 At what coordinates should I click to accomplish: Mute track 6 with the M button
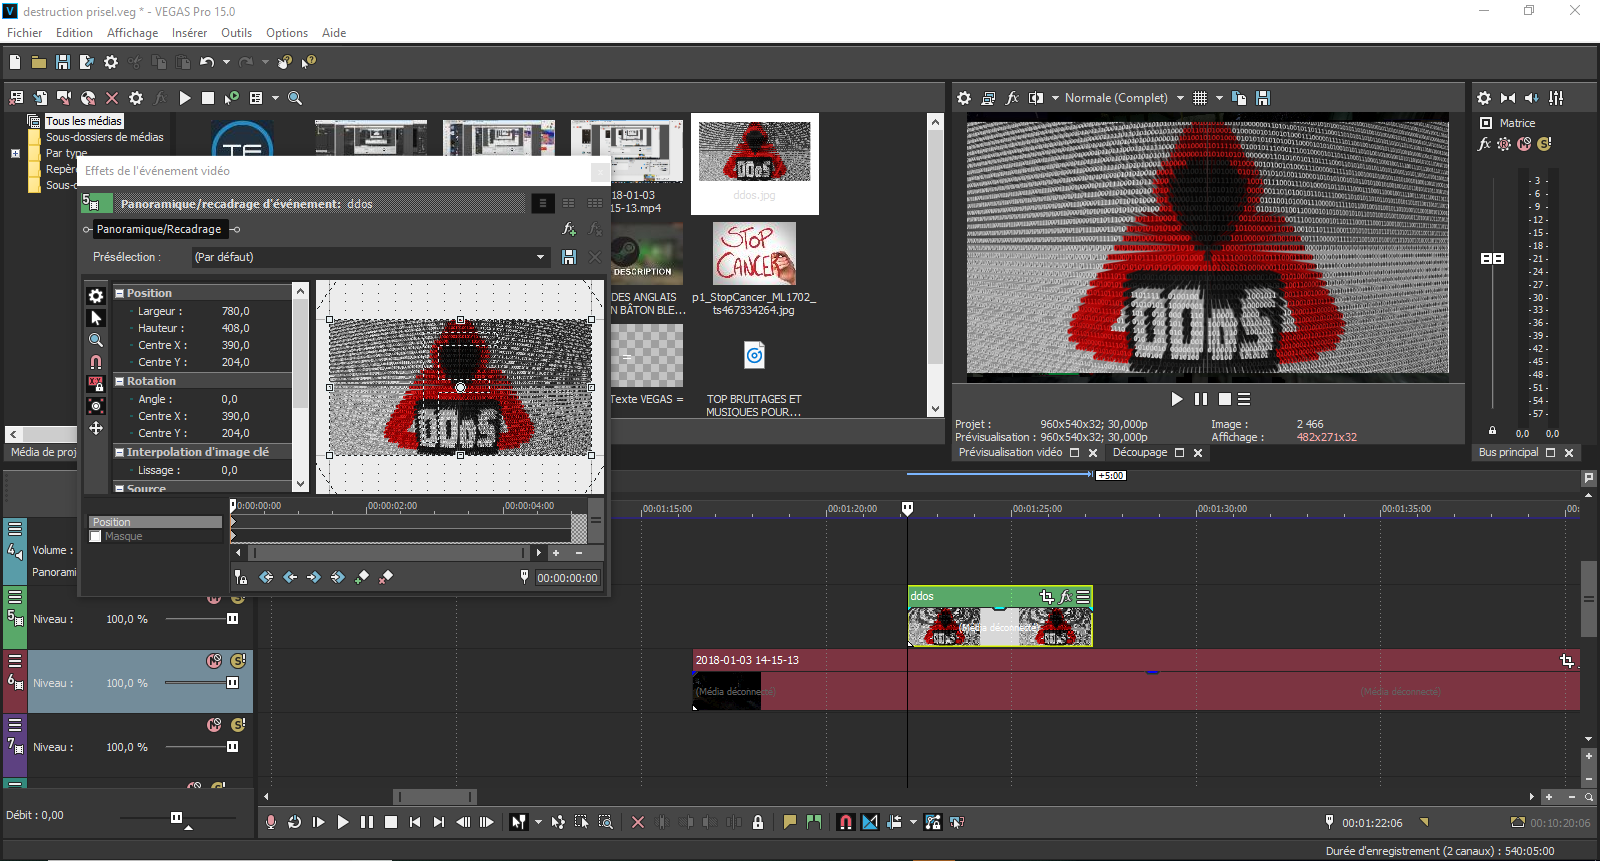coord(214,661)
